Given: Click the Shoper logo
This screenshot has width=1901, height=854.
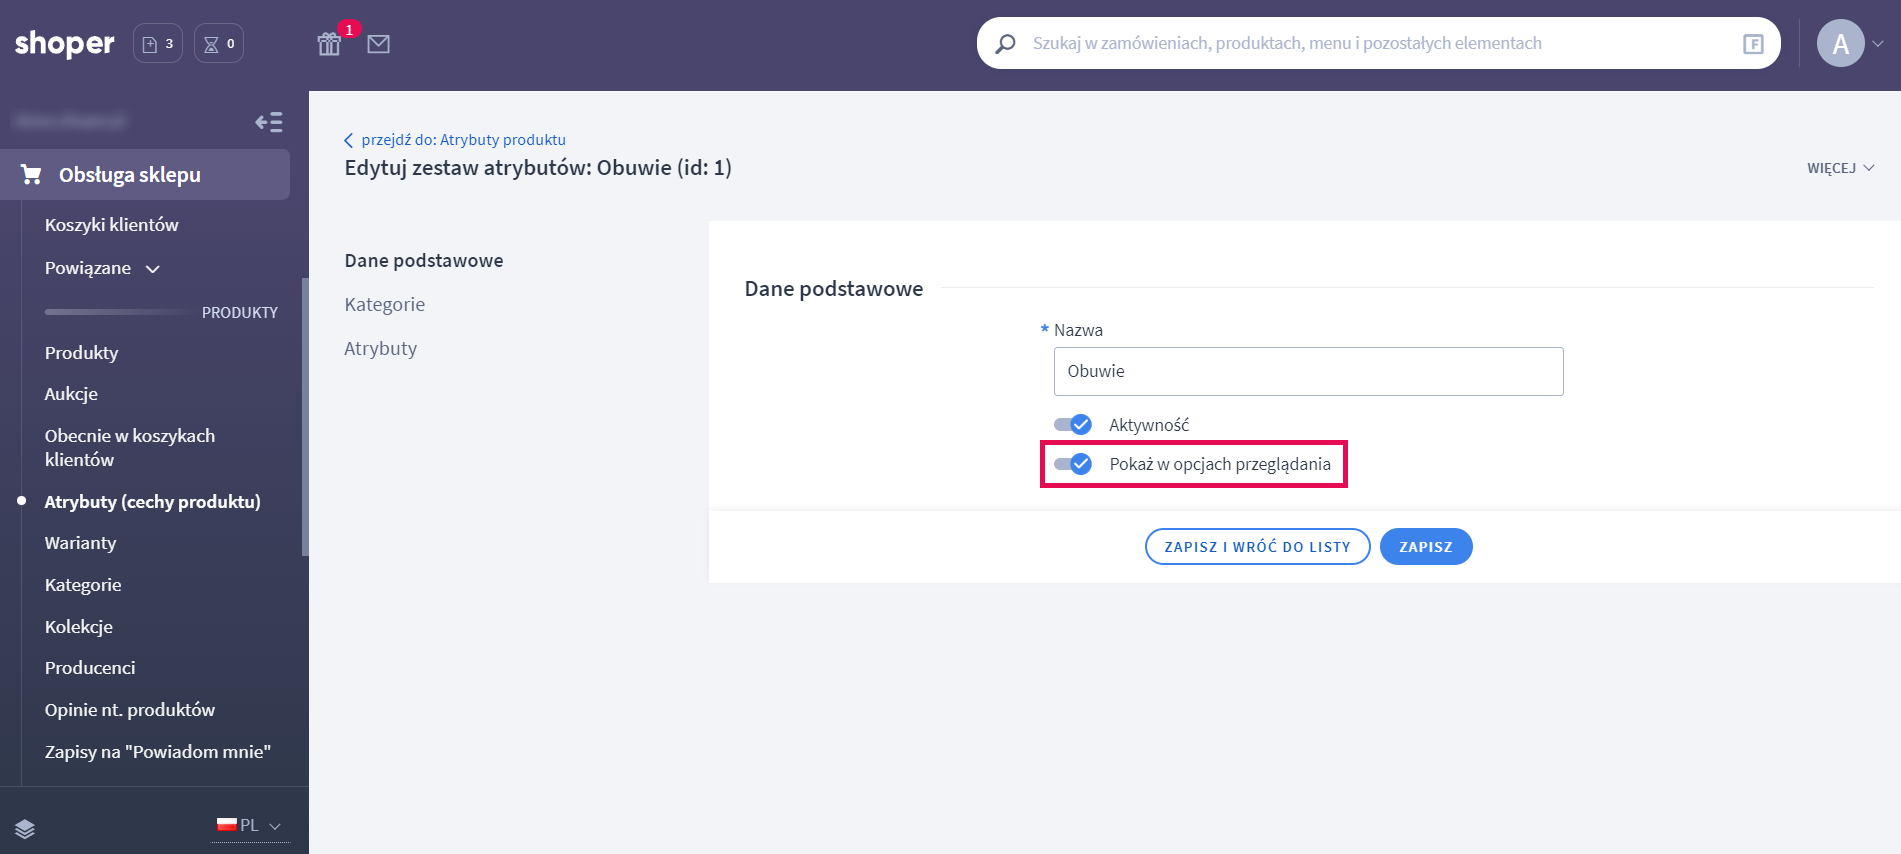Looking at the screenshot, I should [x=64, y=43].
